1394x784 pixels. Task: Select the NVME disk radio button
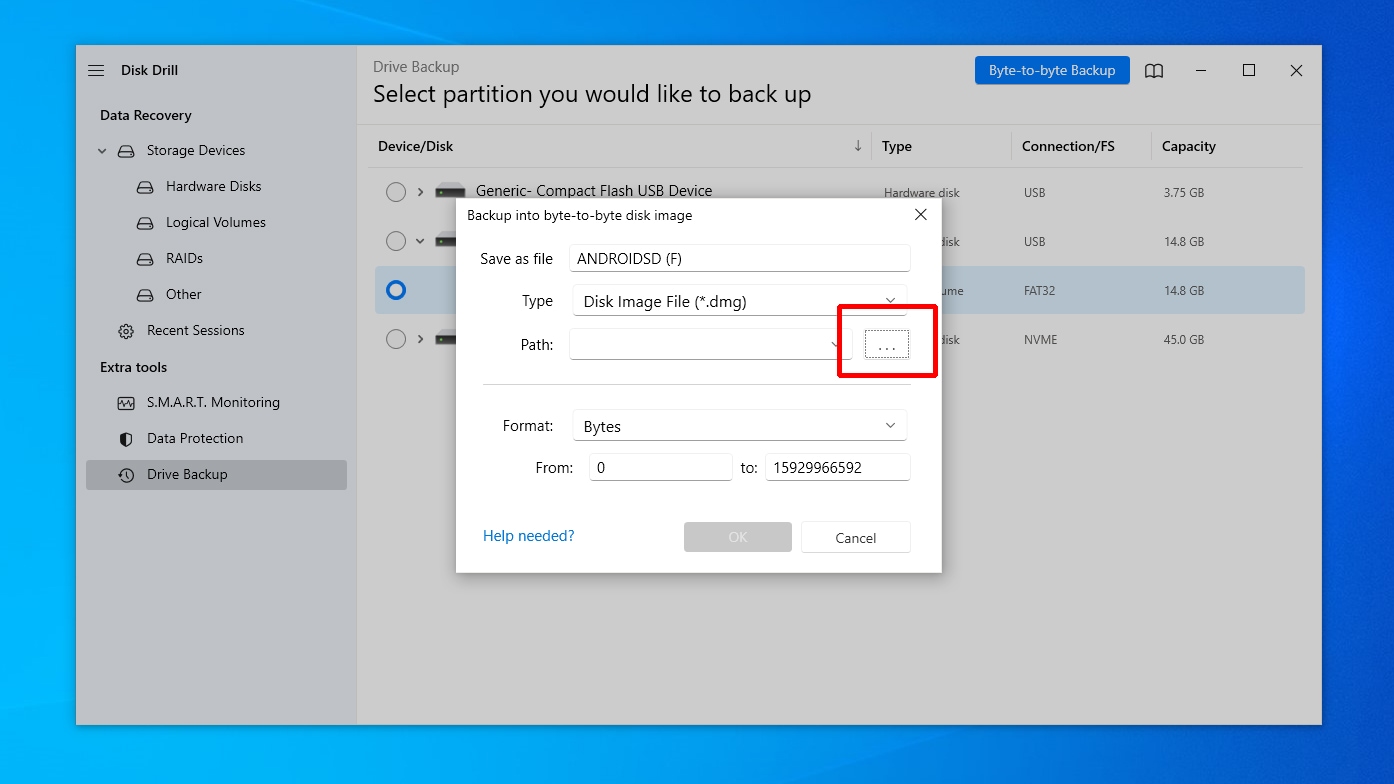click(396, 339)
